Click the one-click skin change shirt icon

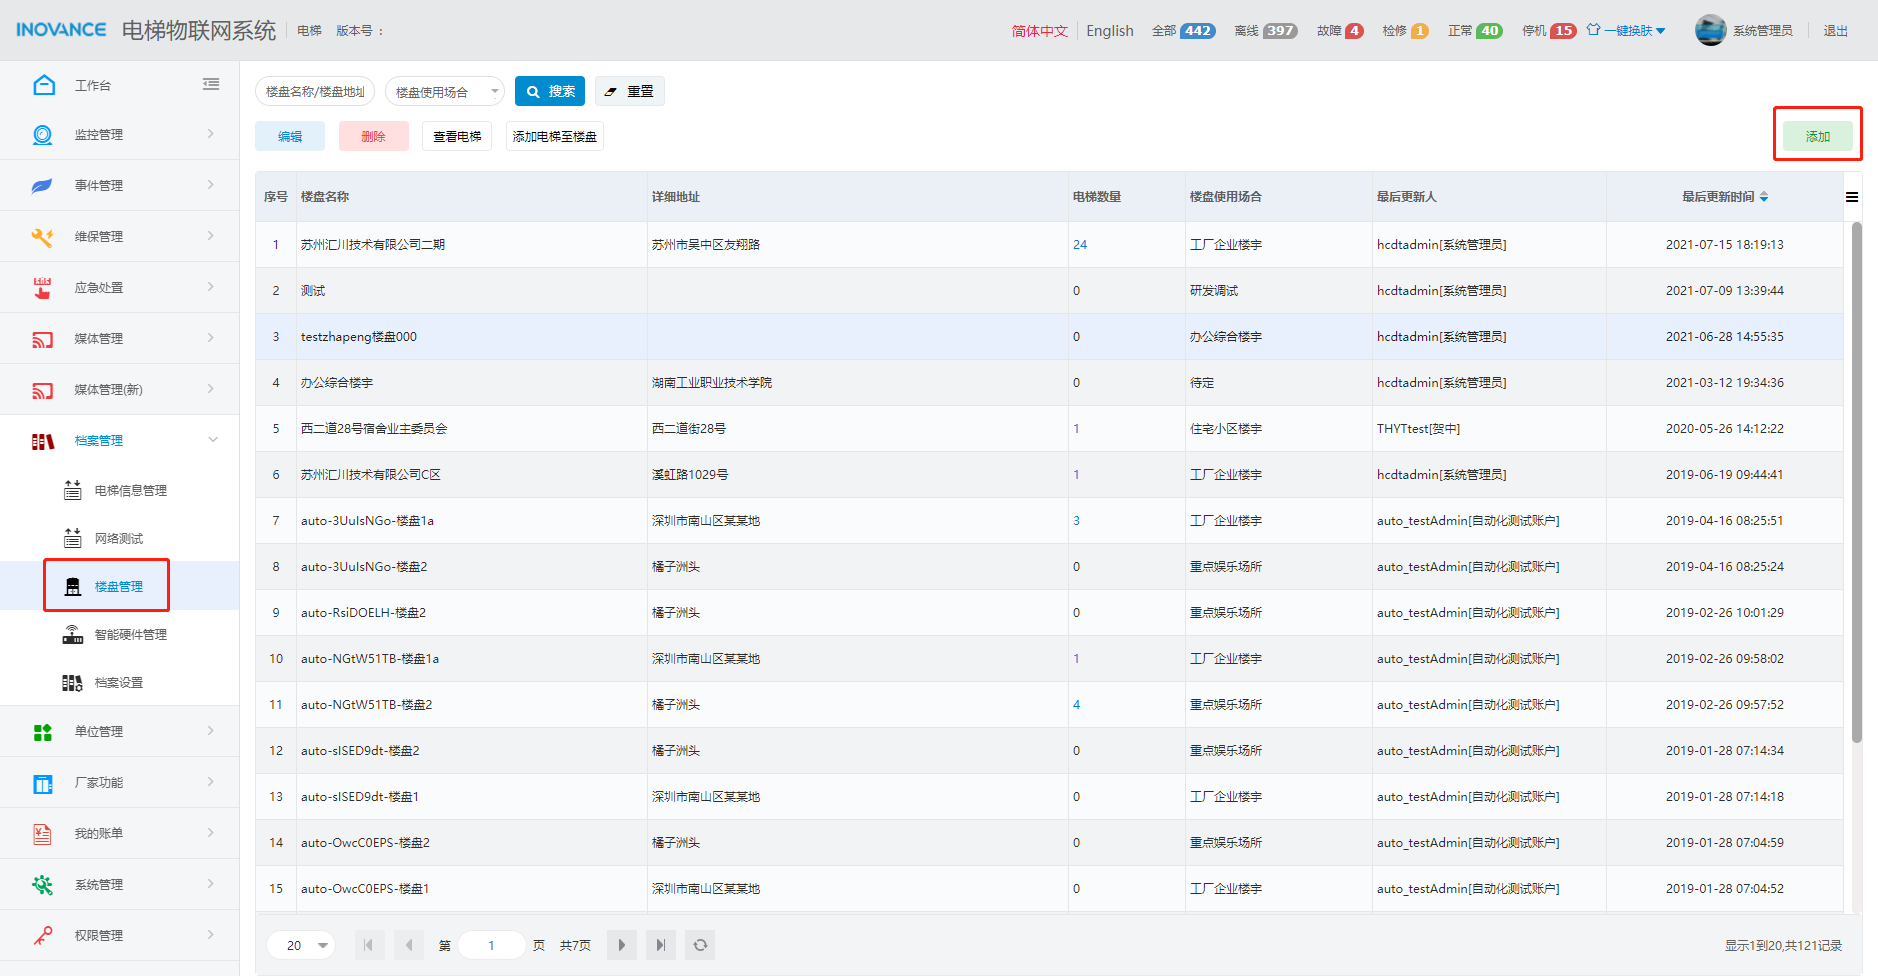1594,30
